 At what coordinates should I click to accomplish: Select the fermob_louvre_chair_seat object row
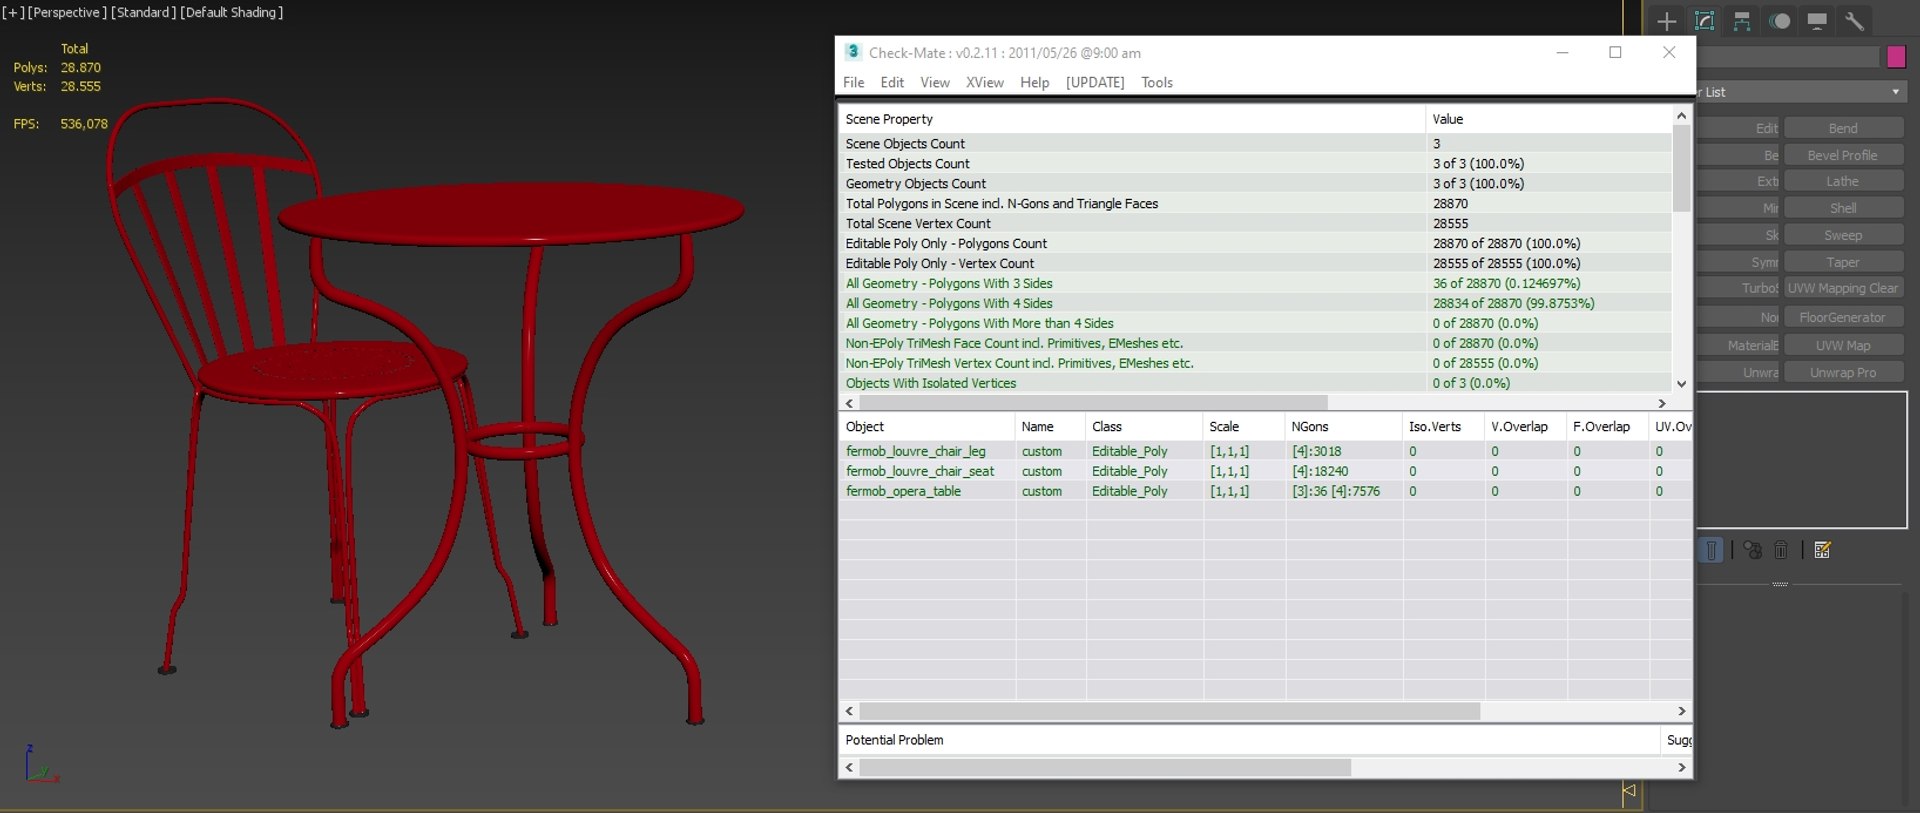coord(1265,471)
